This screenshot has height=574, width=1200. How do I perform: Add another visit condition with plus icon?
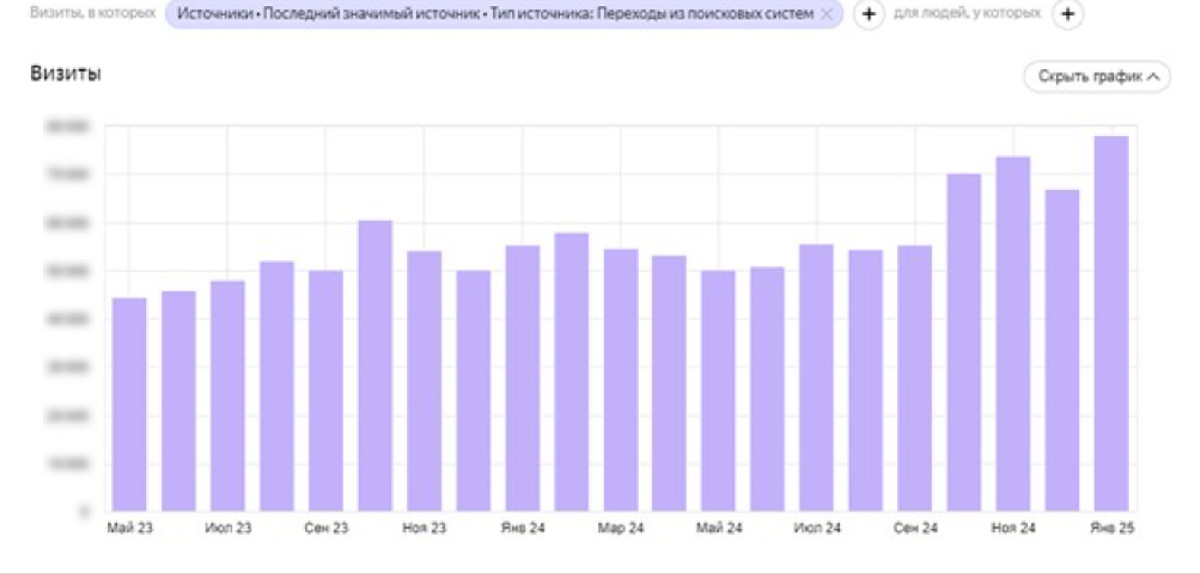pos(868,15)
